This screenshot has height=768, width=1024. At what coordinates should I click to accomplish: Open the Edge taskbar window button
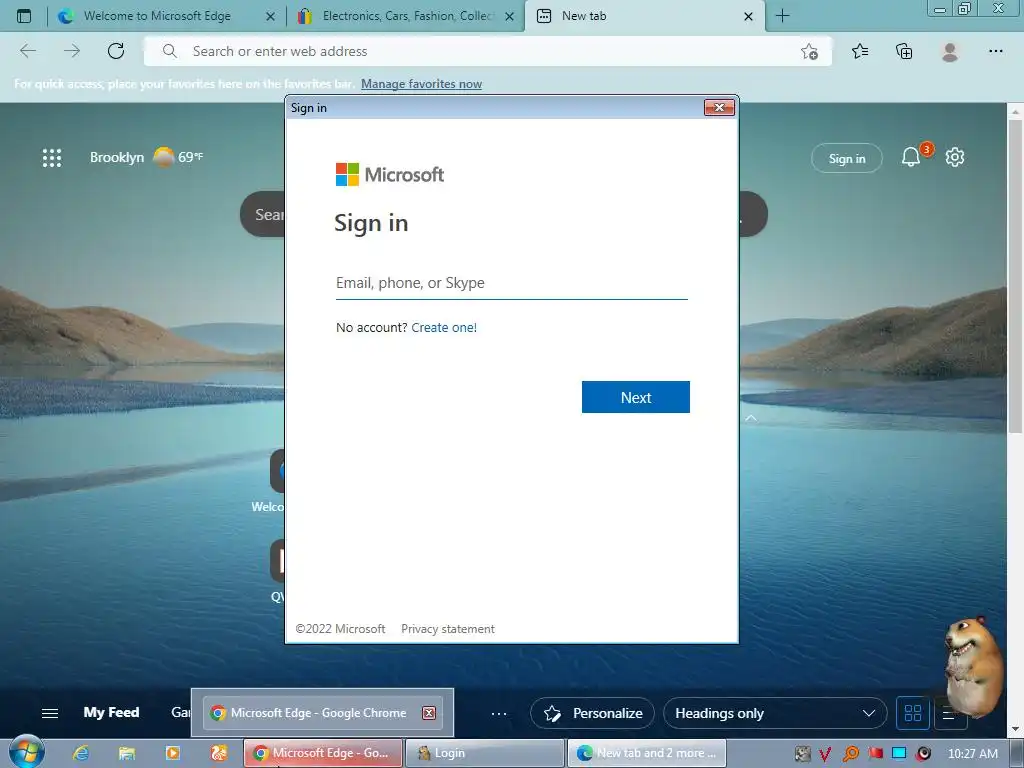click(x=647, y=753)
